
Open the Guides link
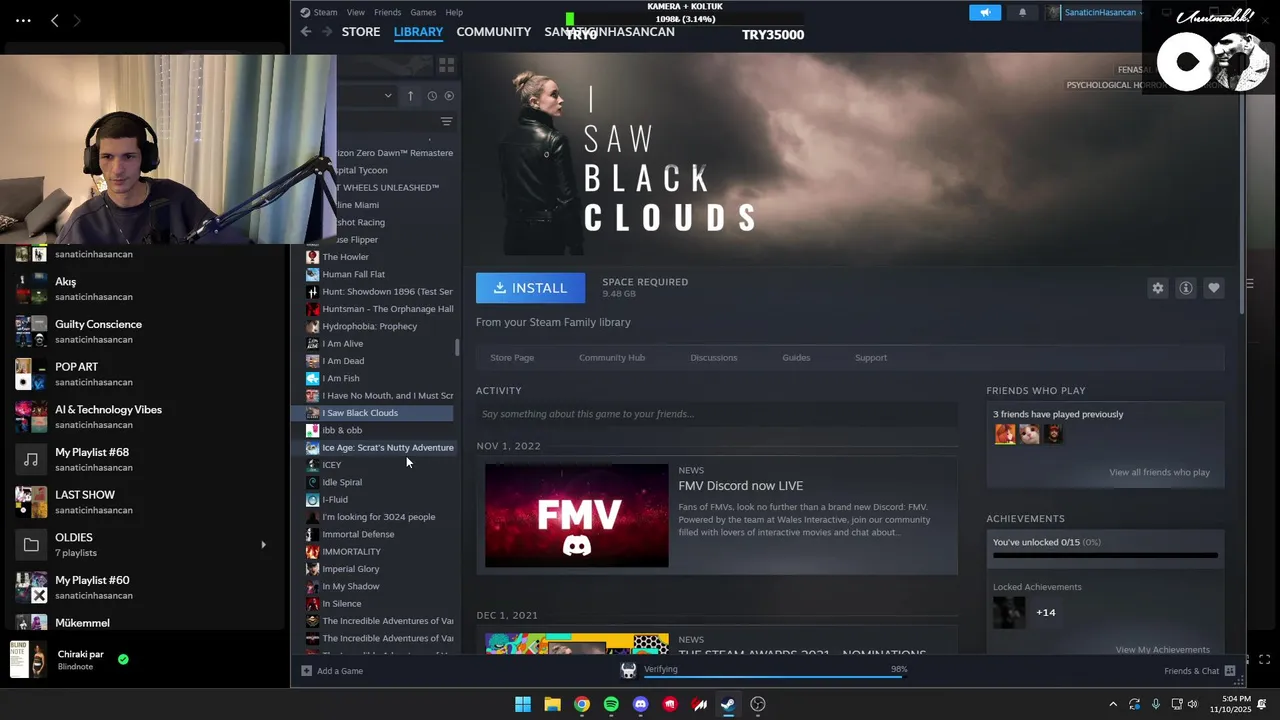(796, 357)
